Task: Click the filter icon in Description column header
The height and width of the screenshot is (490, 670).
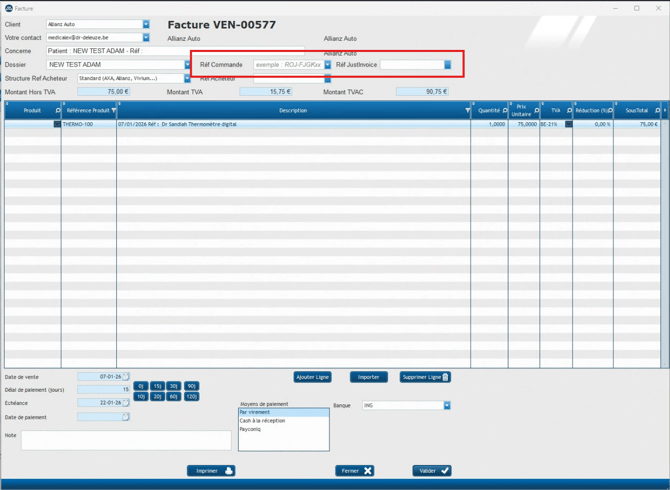Action: 467,111
